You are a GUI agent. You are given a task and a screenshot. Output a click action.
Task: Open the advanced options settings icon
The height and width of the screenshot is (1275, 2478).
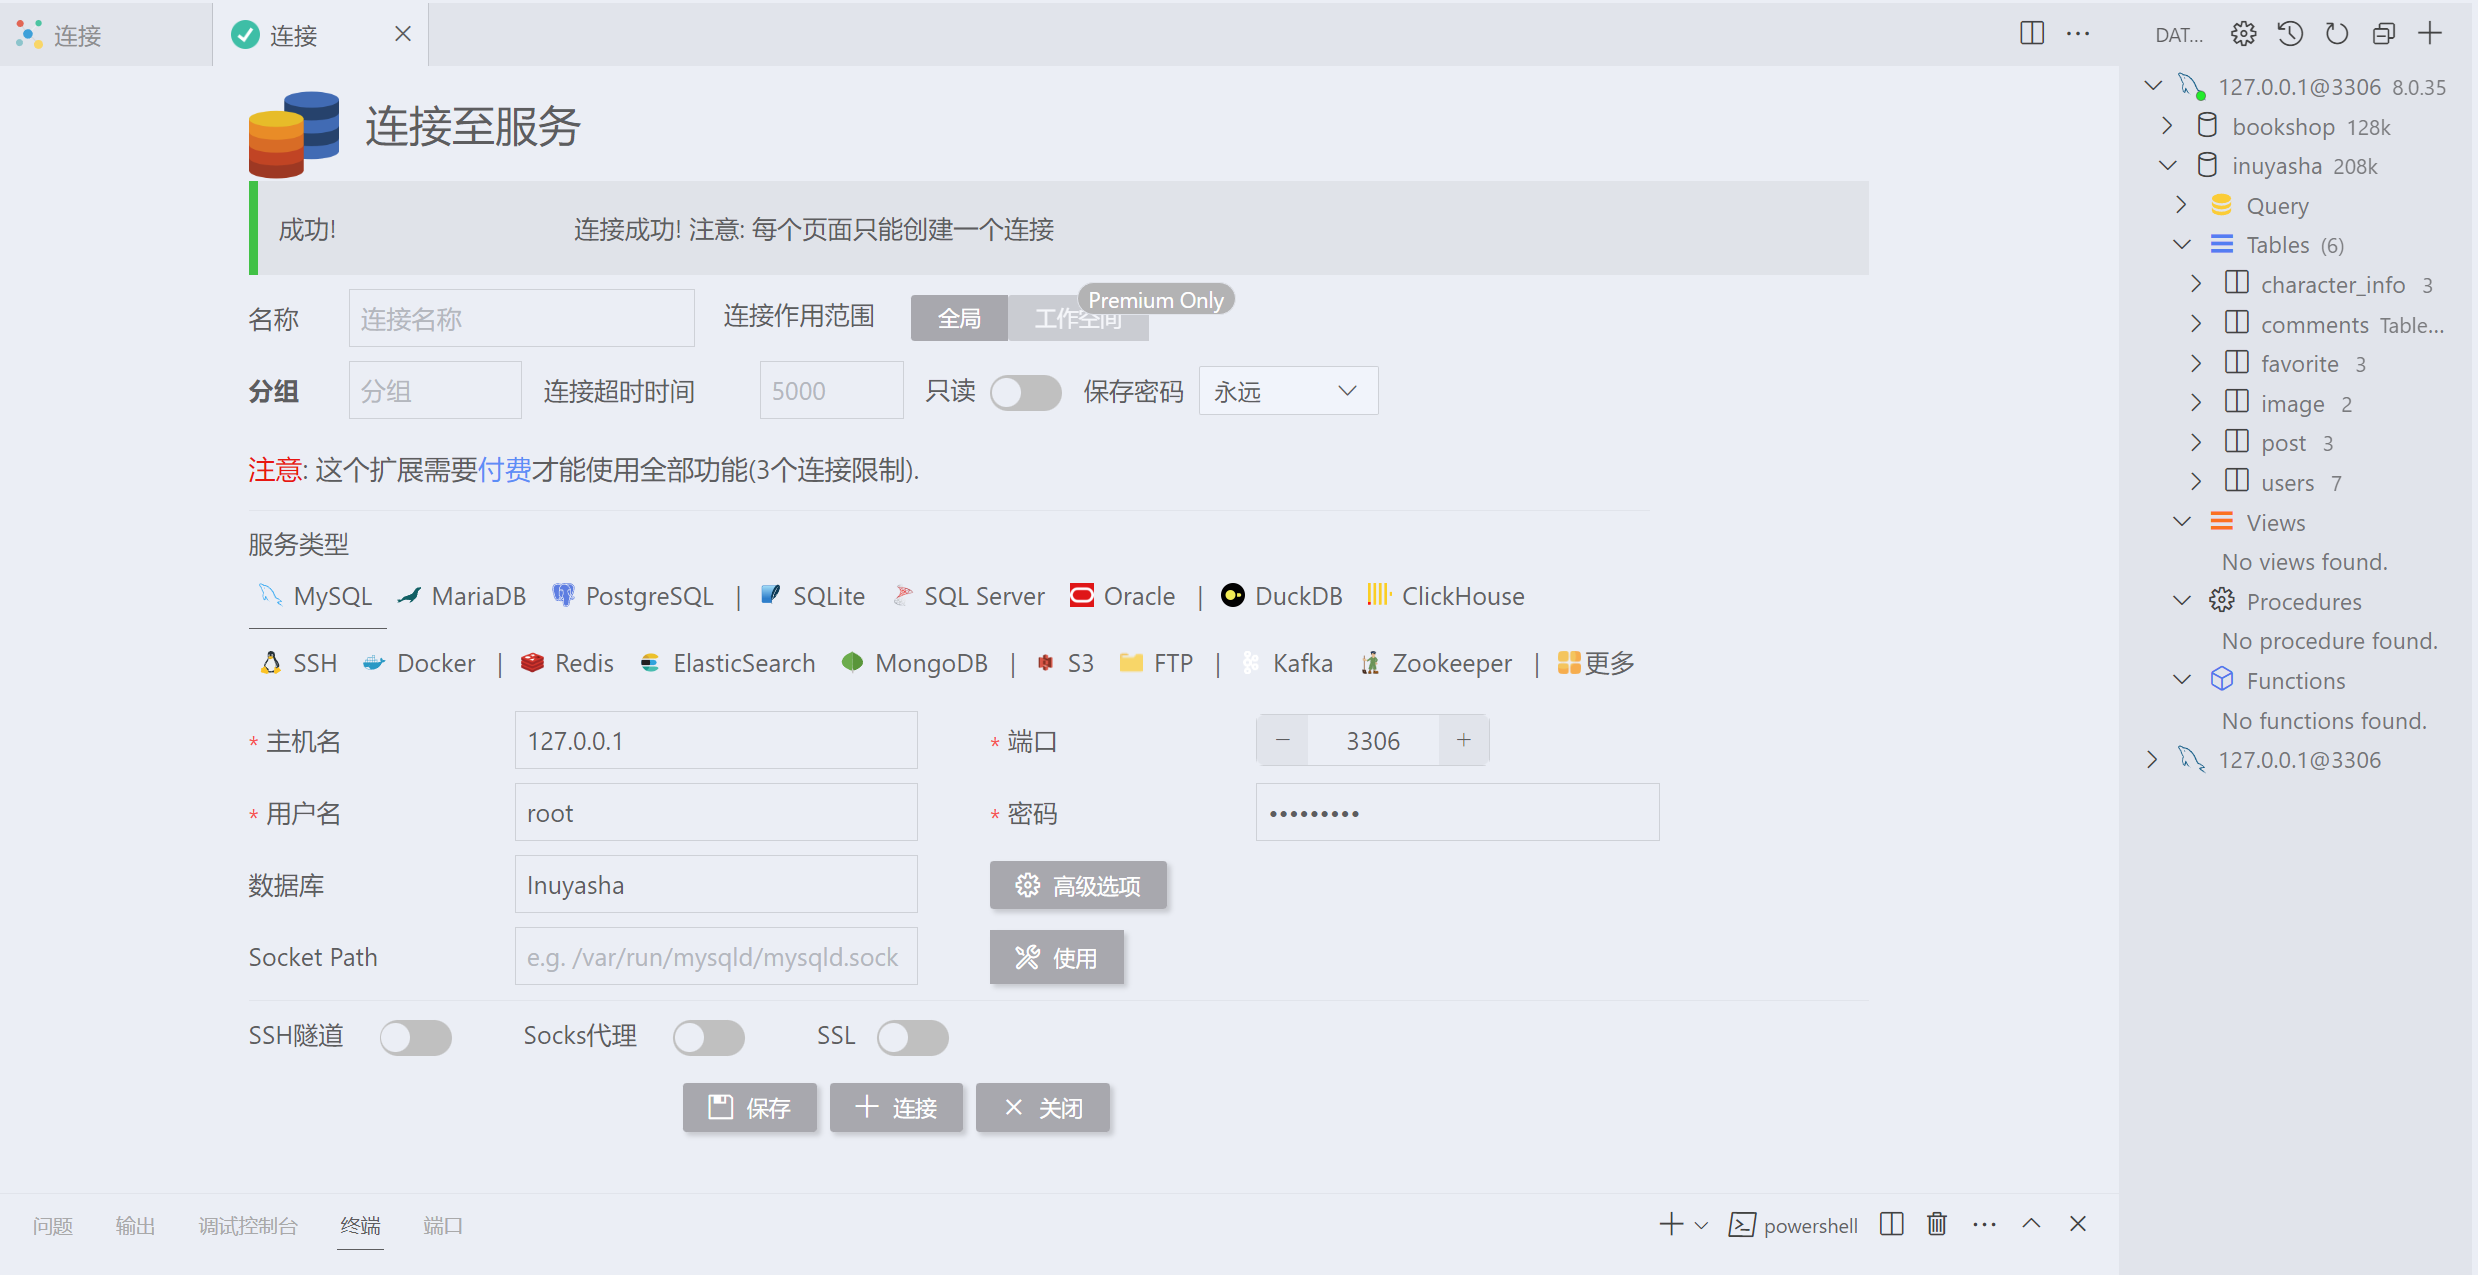point(1026,885)
